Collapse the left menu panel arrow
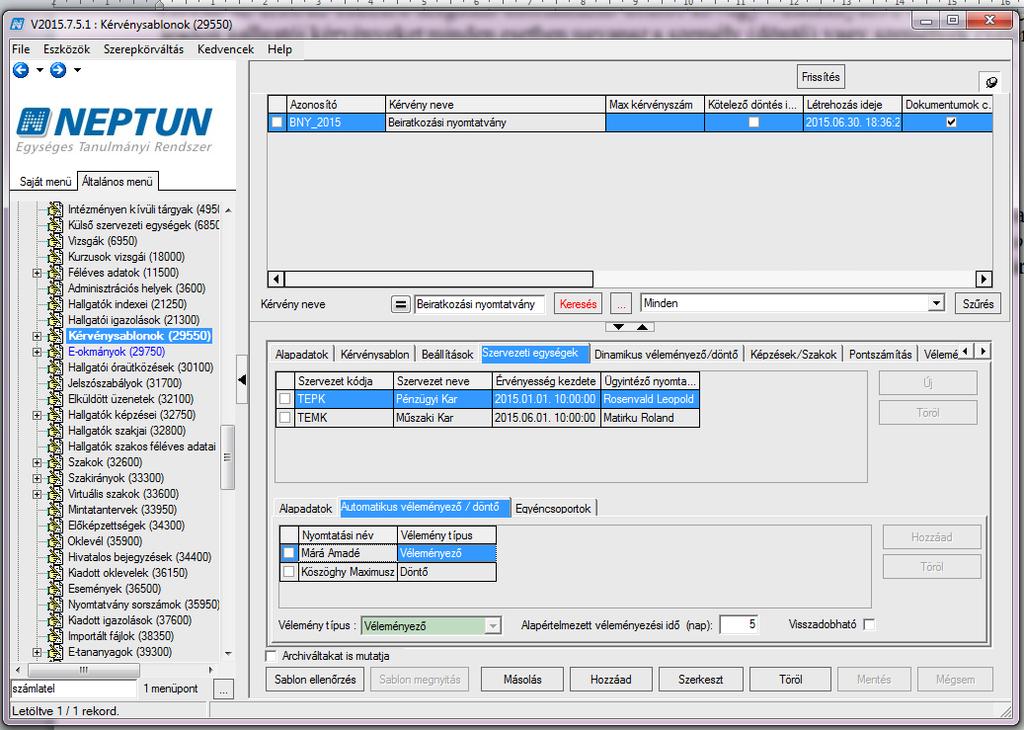The height and width of the screenshot is (730, 1024). tap(242, 379)
